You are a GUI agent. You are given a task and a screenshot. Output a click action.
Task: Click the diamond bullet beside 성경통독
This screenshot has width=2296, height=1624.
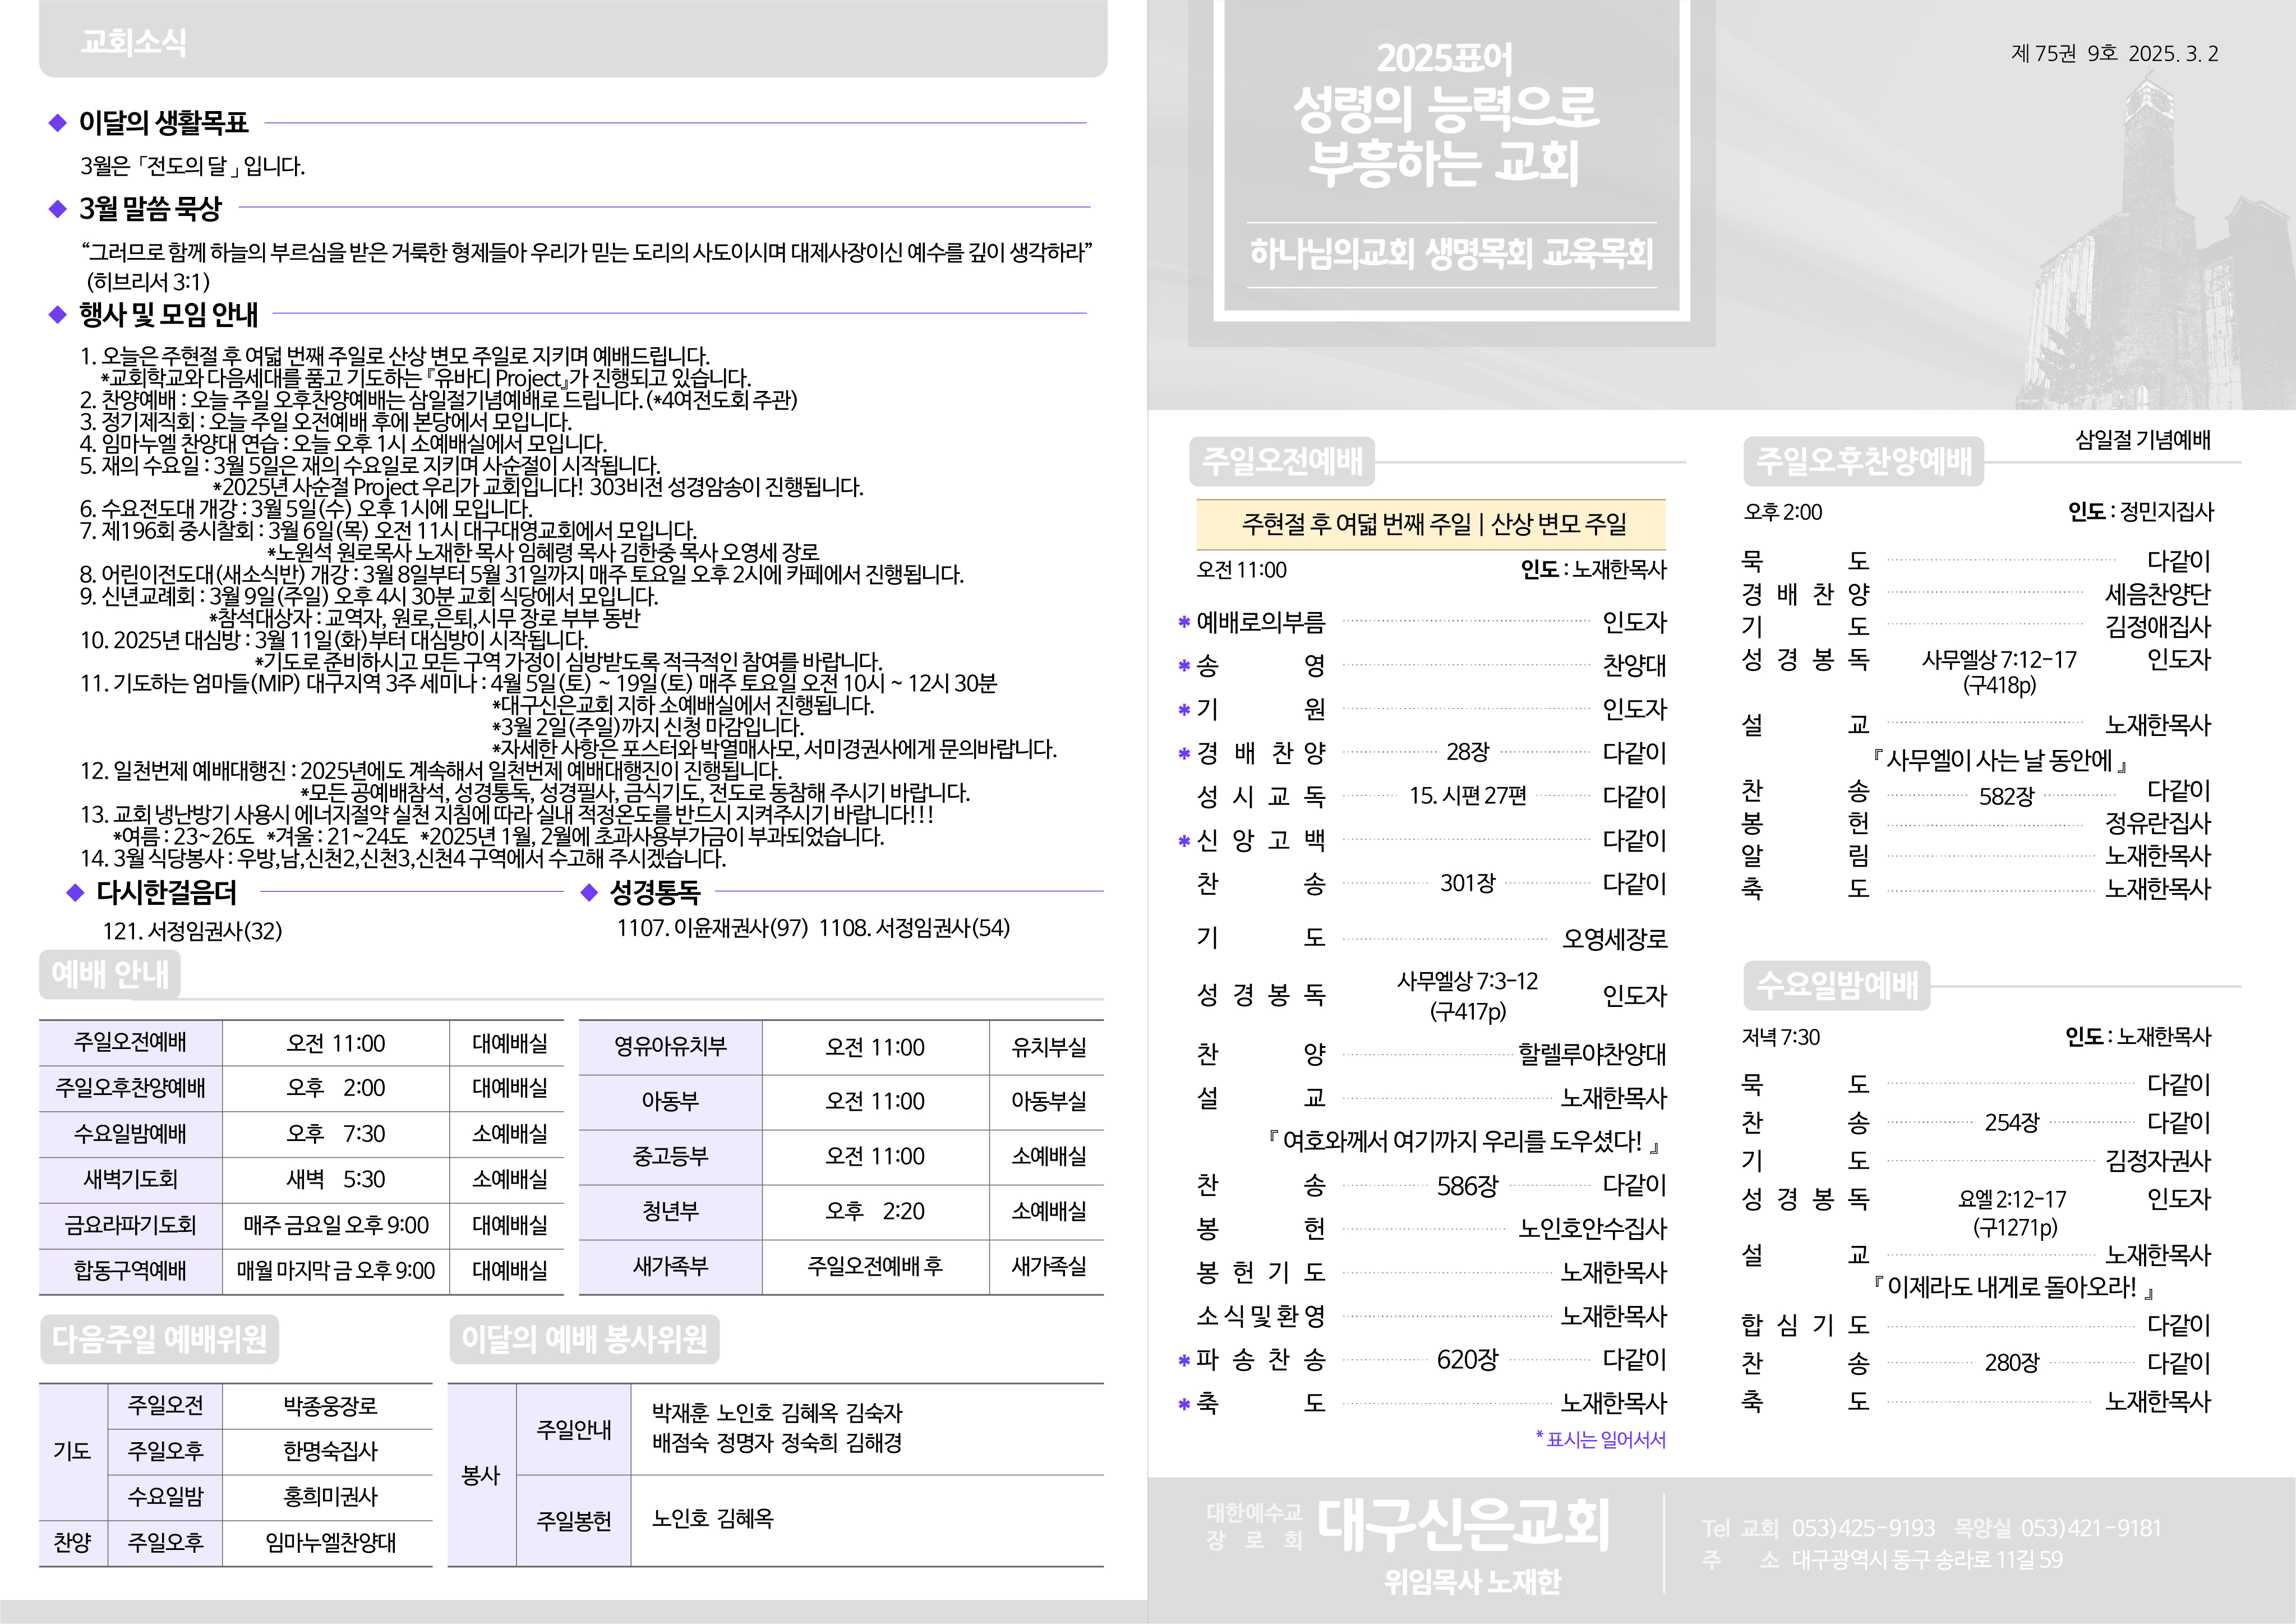pyautogui.click(x=589, y=892)
